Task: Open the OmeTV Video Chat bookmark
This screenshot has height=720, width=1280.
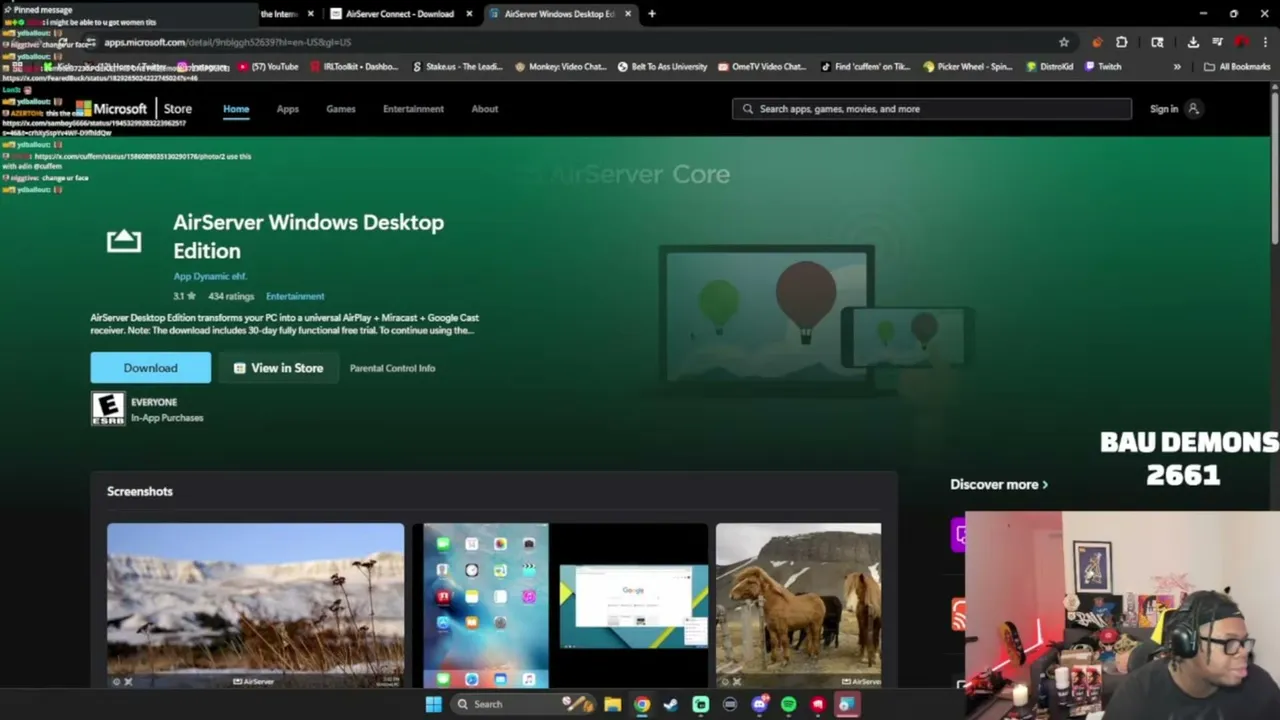Action: coord(761,67)
